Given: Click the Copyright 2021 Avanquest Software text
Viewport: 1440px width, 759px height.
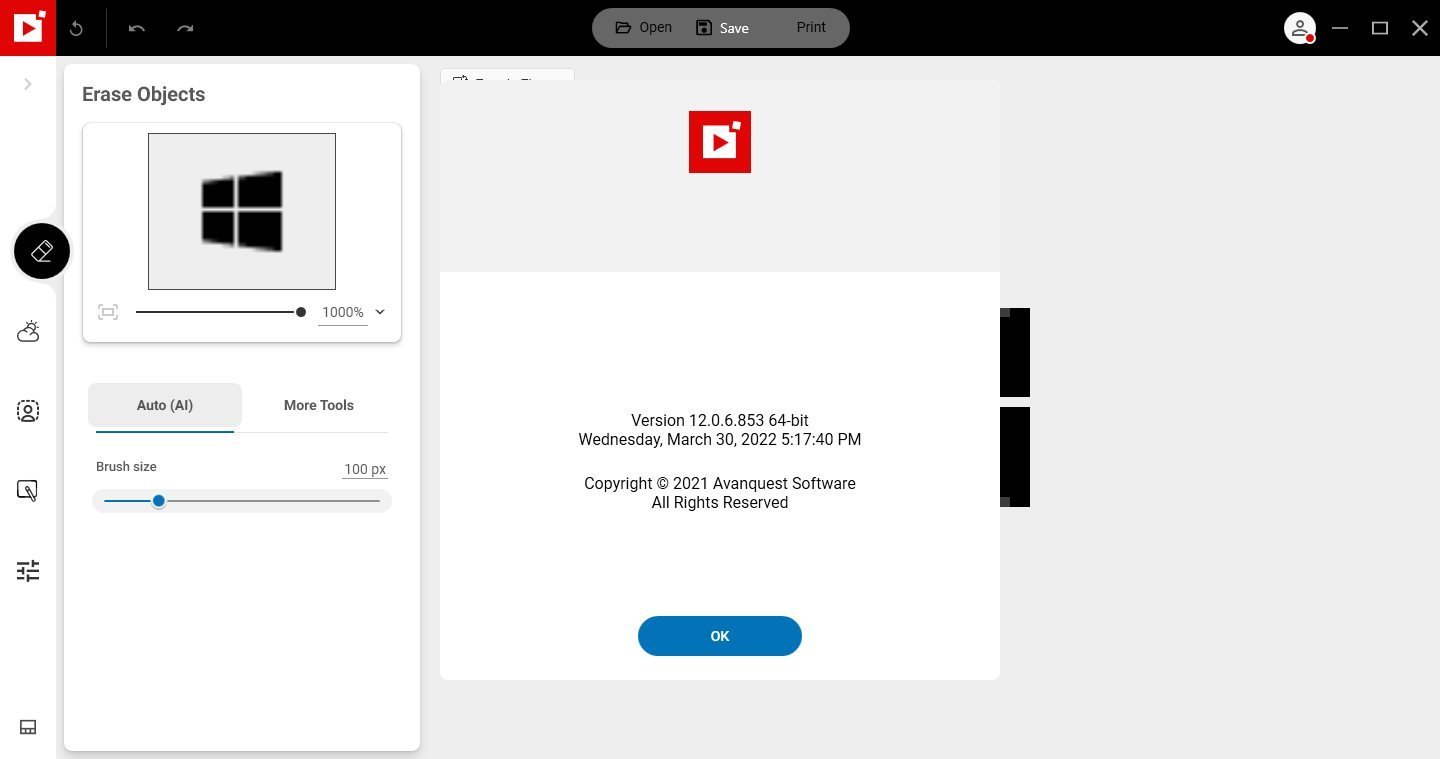Looking at the screenshot, I should tap(720, 483).
